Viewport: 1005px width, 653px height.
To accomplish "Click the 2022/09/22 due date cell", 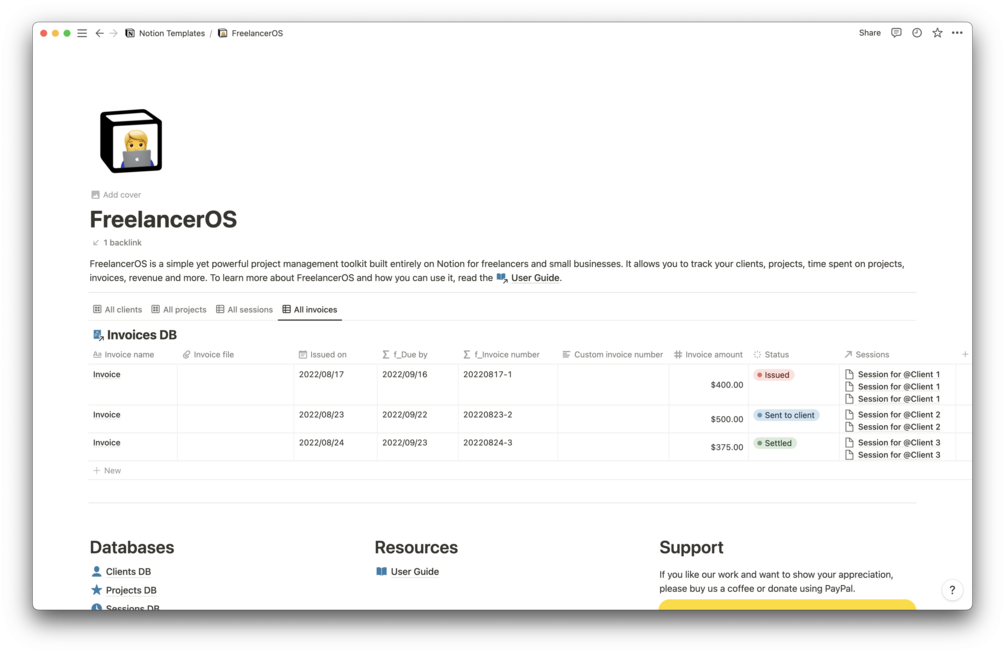I will point(417,419).
